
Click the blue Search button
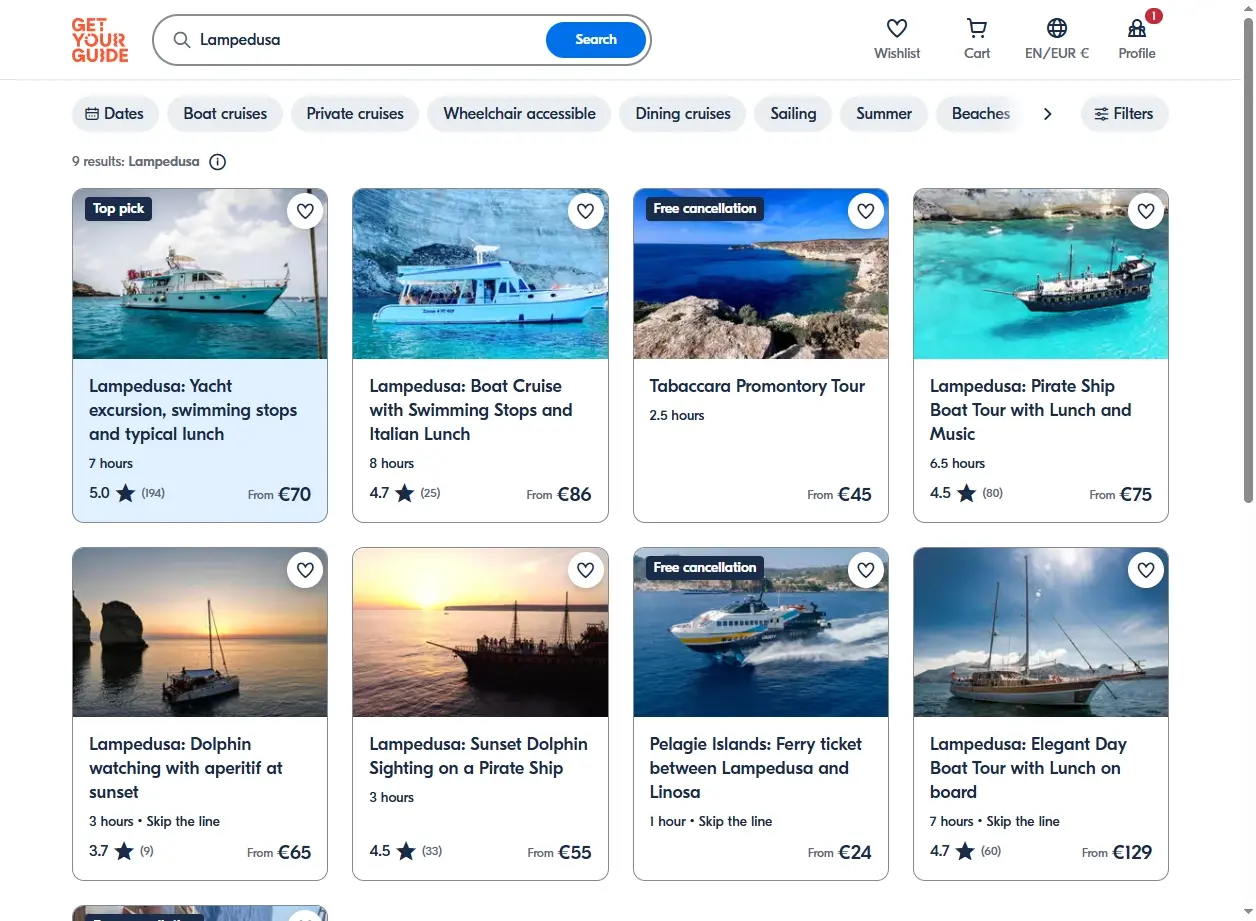596,40
